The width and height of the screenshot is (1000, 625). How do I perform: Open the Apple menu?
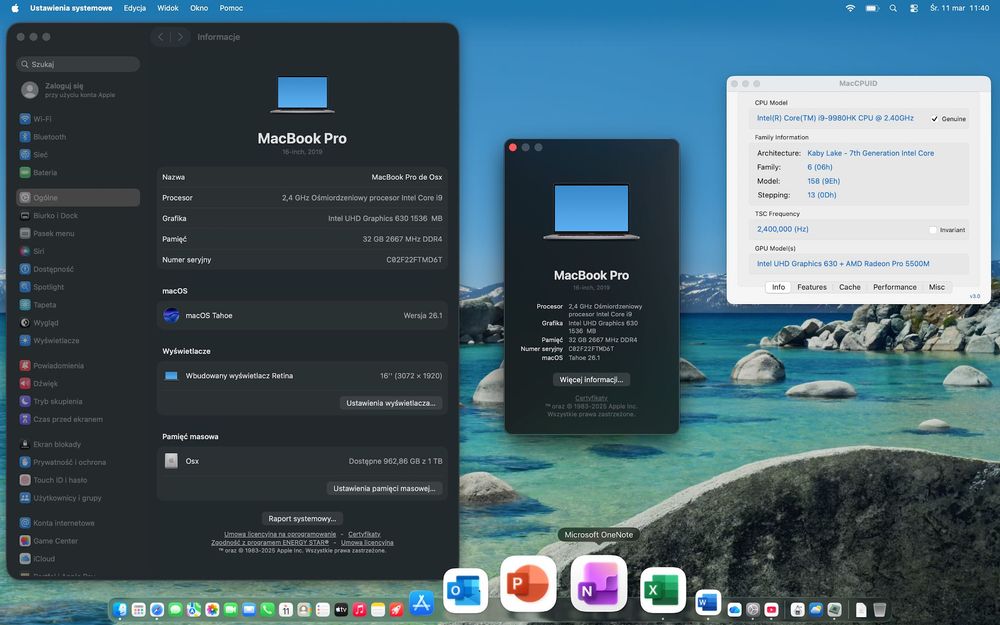(x=15, y=8)
